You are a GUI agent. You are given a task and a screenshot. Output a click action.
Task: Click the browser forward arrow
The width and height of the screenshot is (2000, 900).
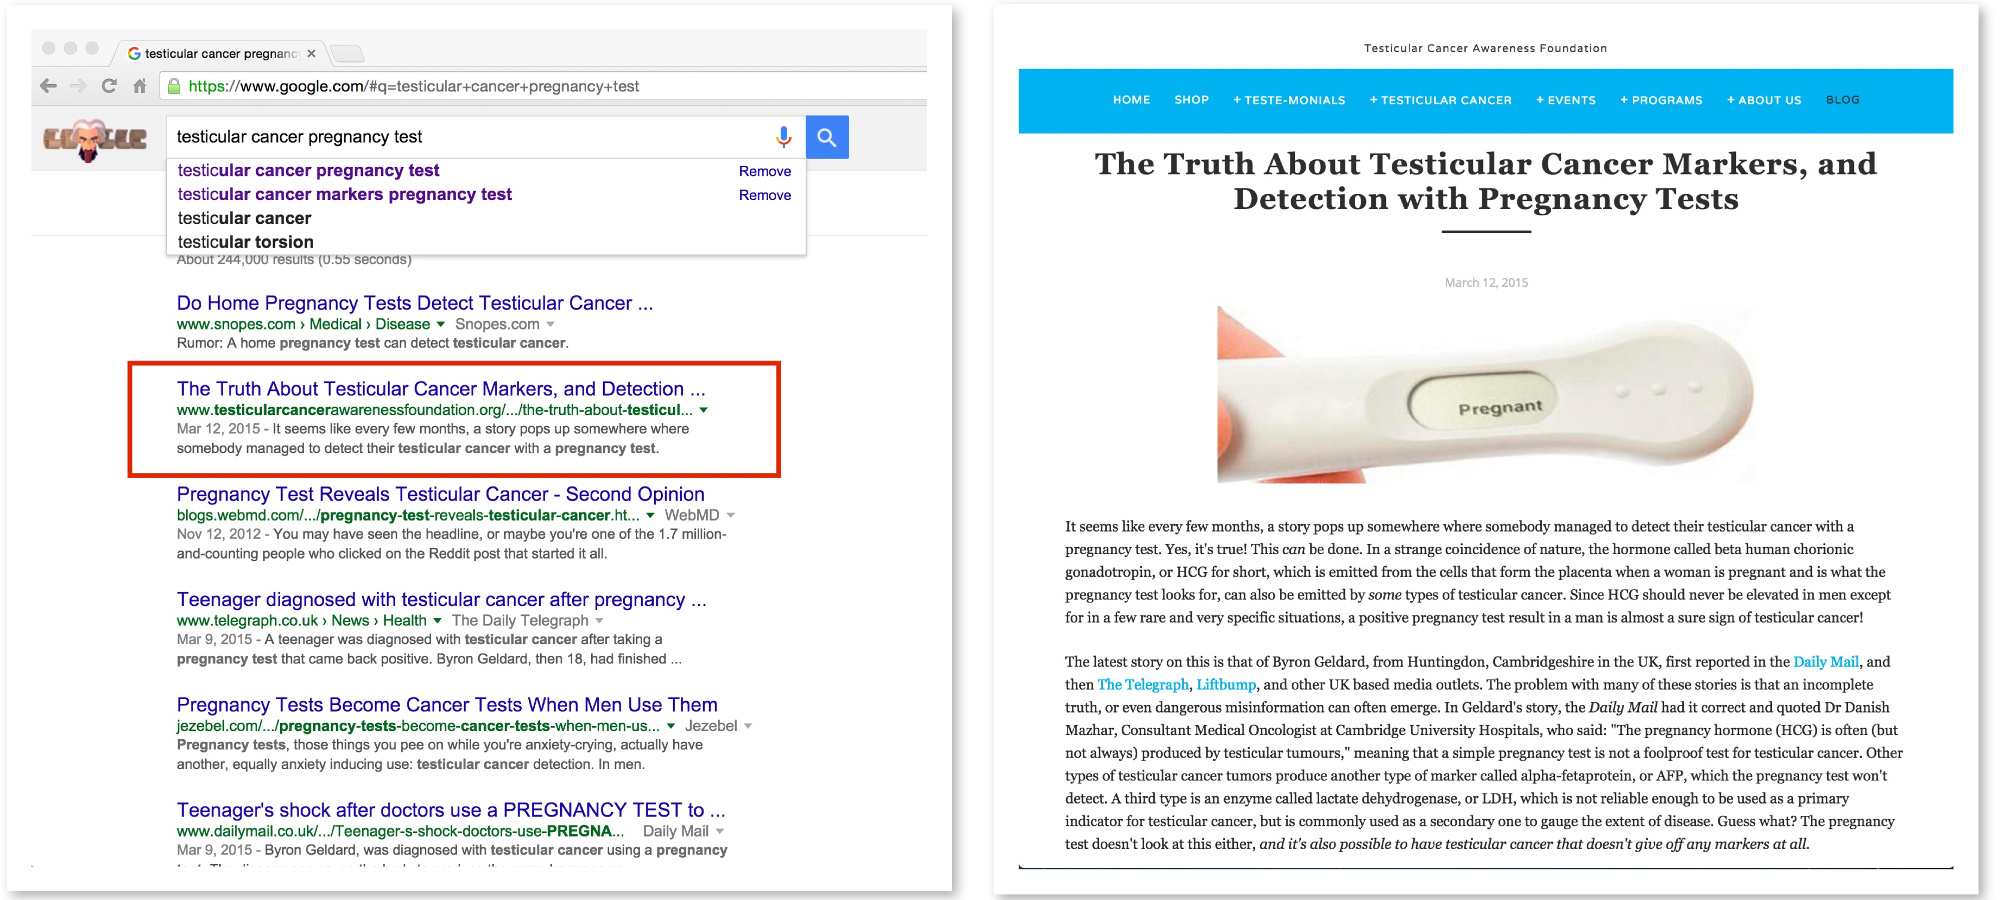click(x=78, y=86)
